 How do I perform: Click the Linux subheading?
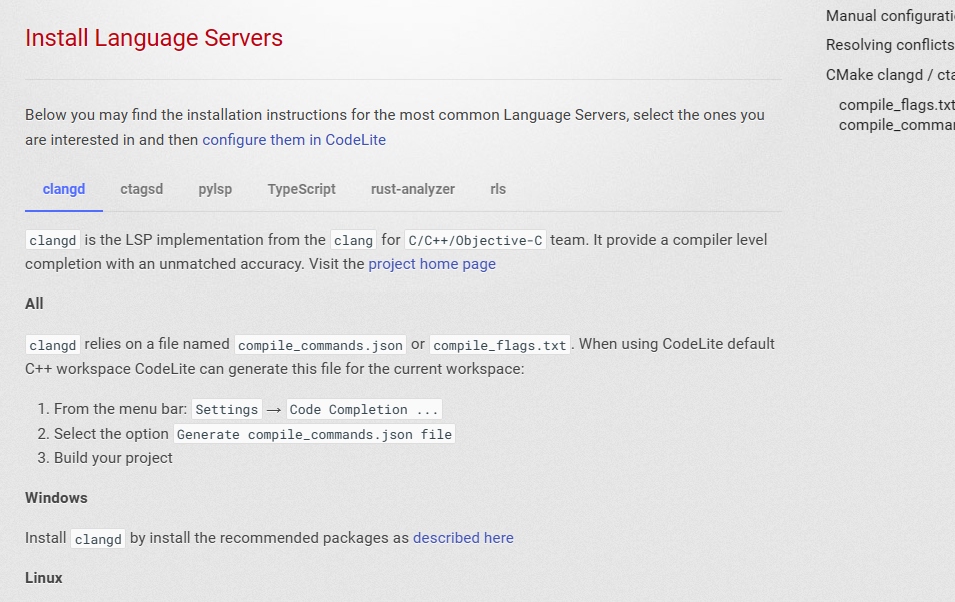click(44, 578)
